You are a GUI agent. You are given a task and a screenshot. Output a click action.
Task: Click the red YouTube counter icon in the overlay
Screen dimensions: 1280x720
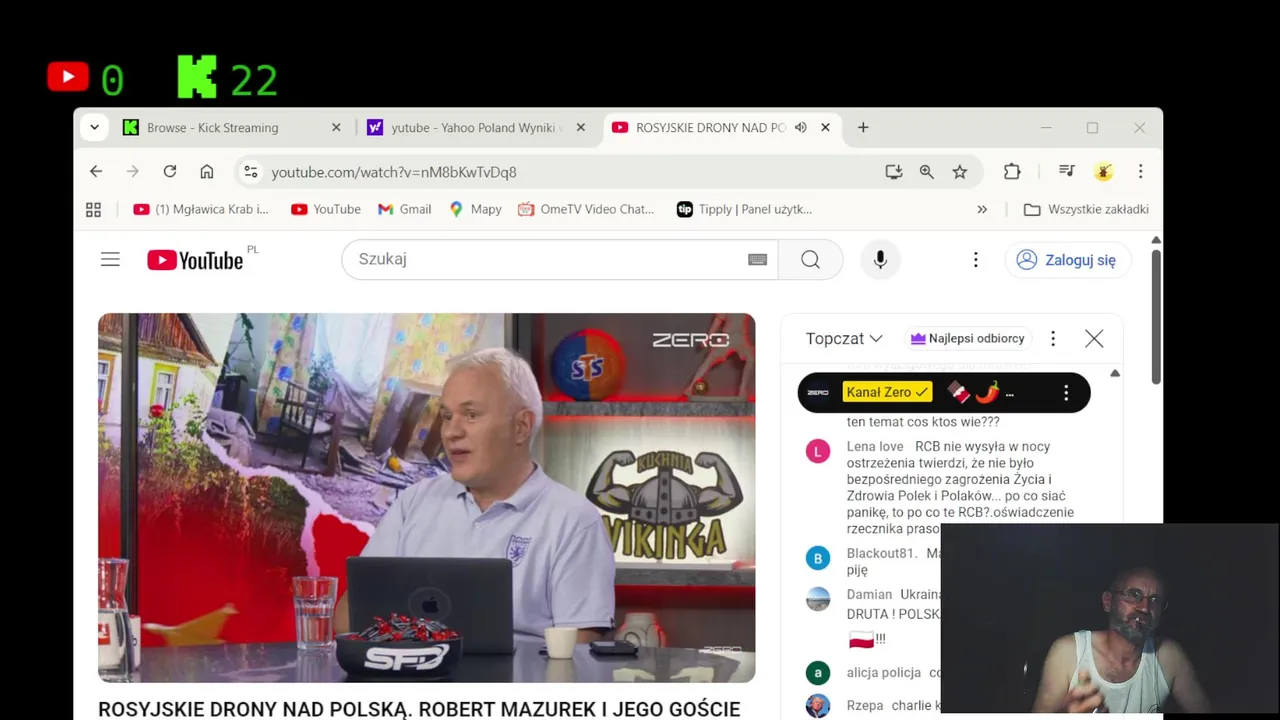pyautogui.click(x=68, y=77)
